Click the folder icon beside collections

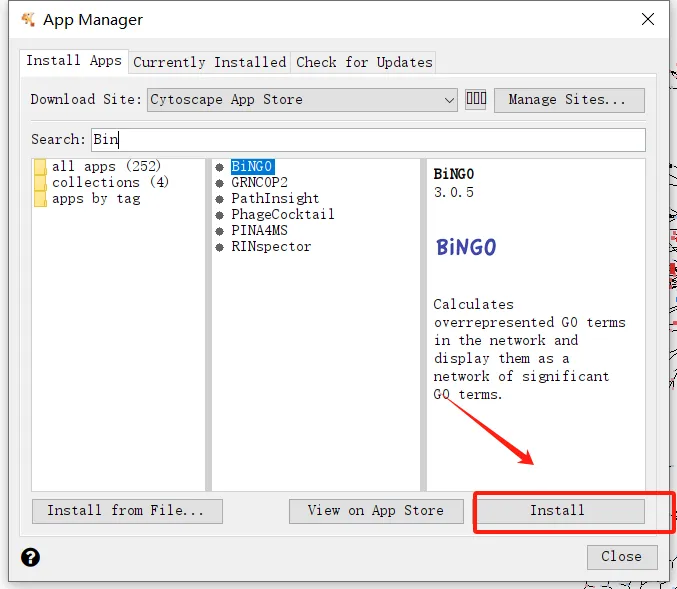click(x=40, y=183)
